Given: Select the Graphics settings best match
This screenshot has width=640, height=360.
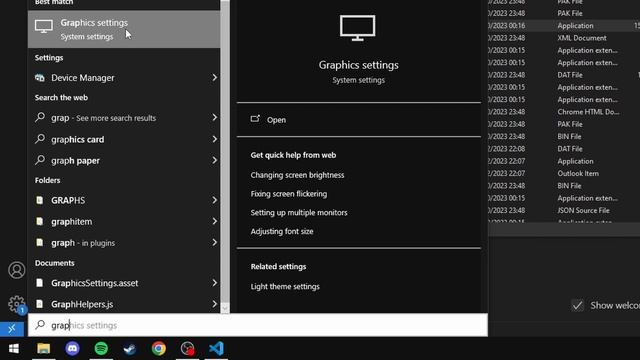Looking at the screenshot, I should point(124,29).
